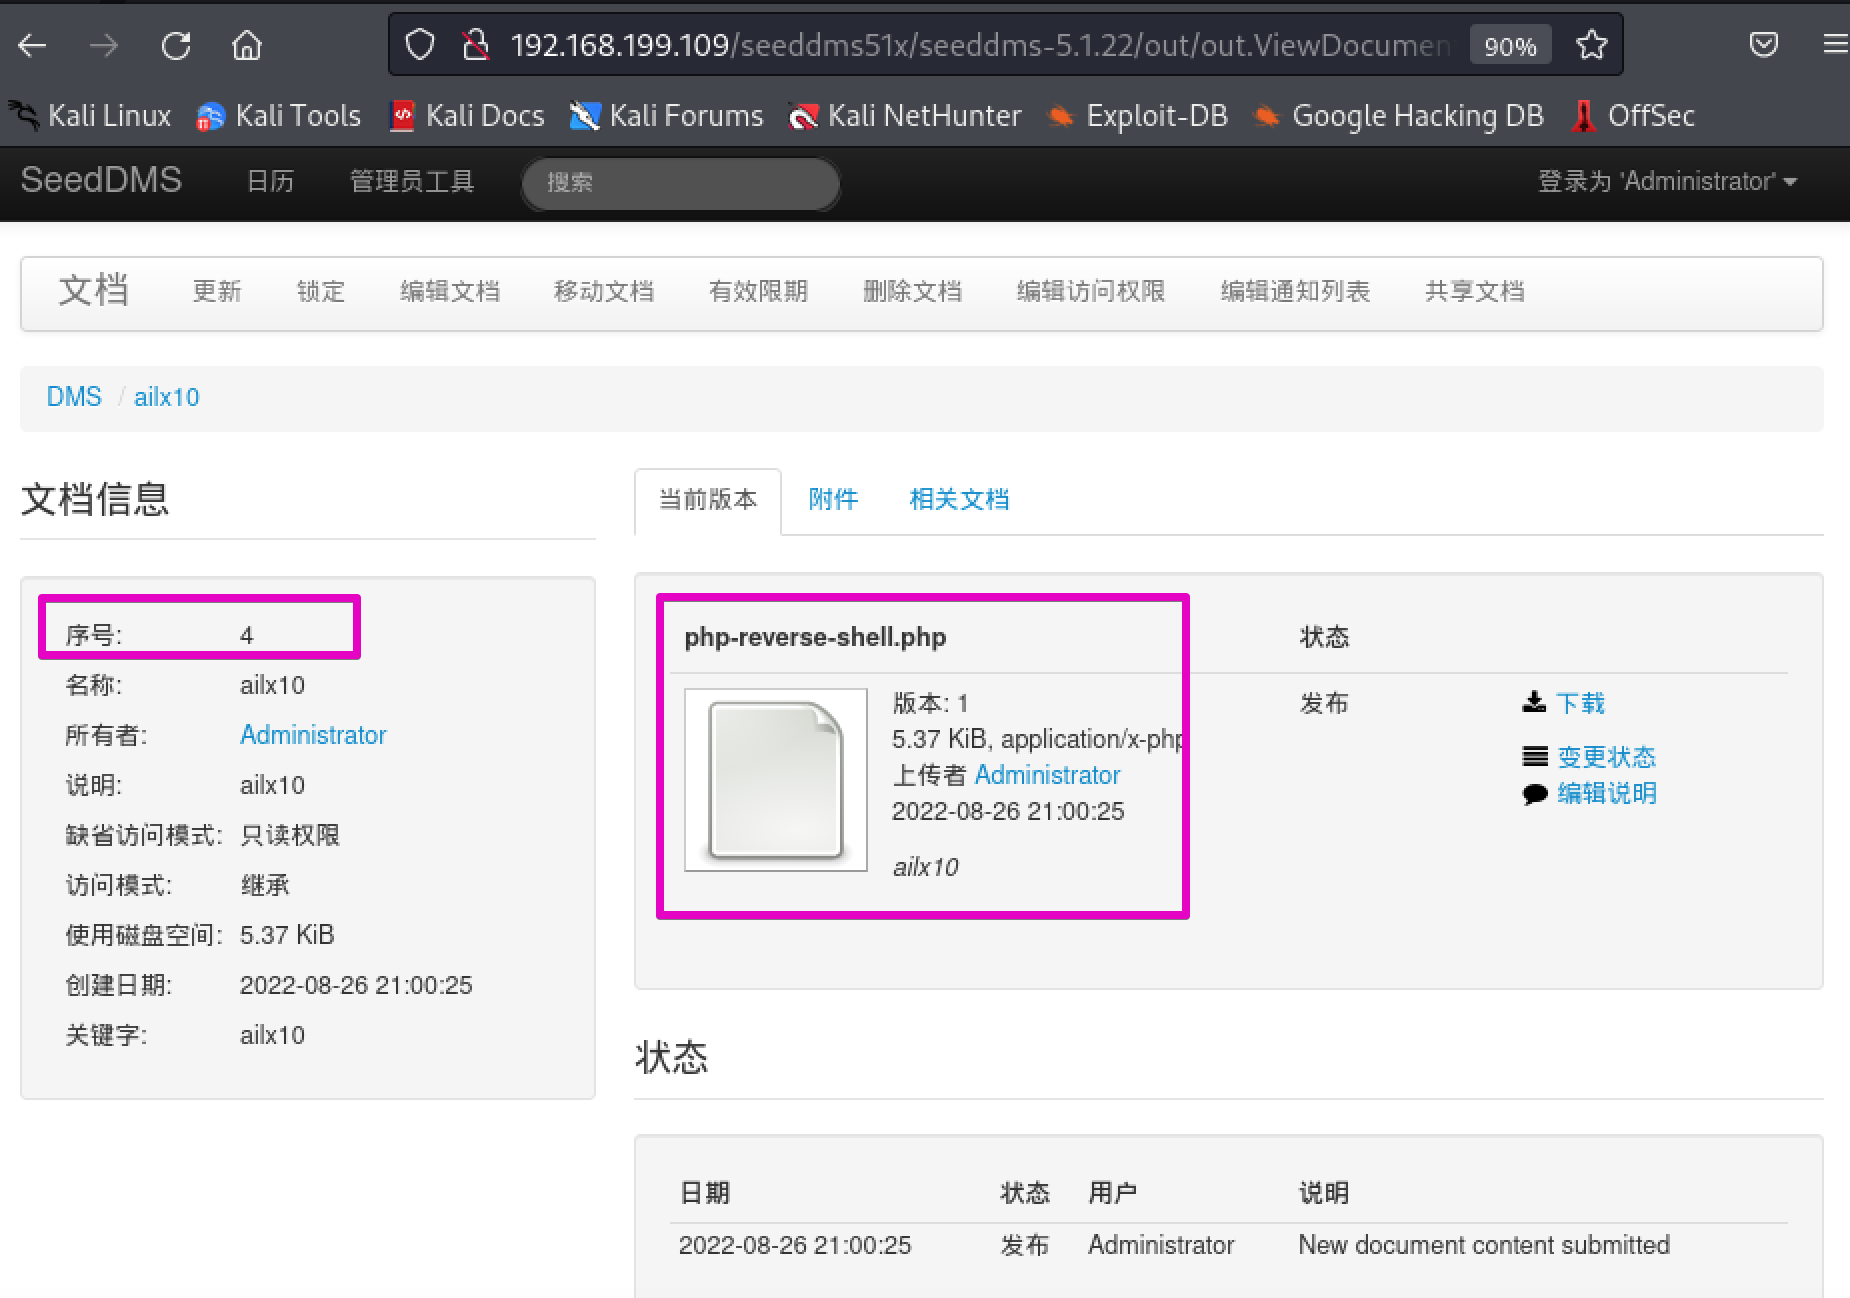This screenshot has width=1850, height=1298.
Task: Switch to the 相关文档 related documents tab
Action: pos(959,499)
